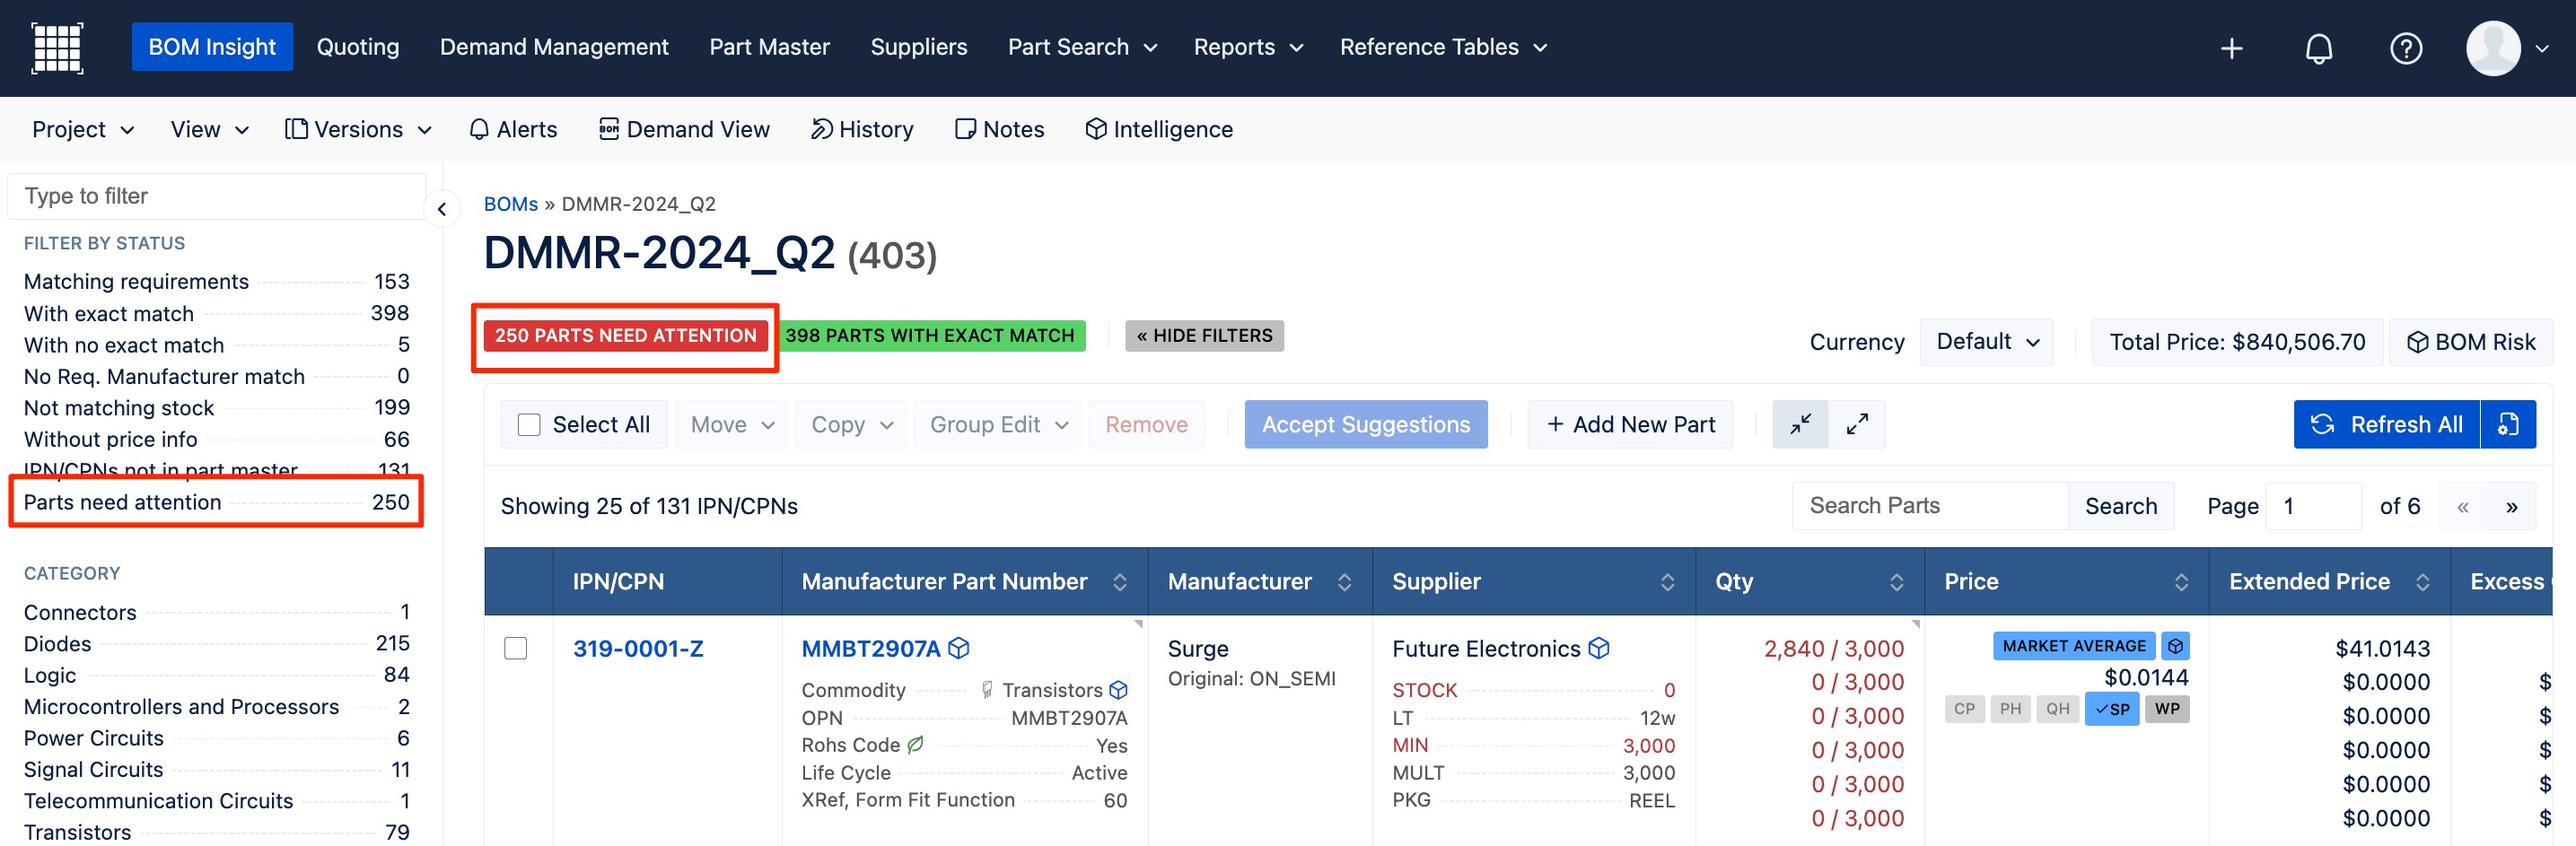This screenshot has width=2576, height=846.
Task: Sort by Supplier column arrows
Action: point(1667,582)
